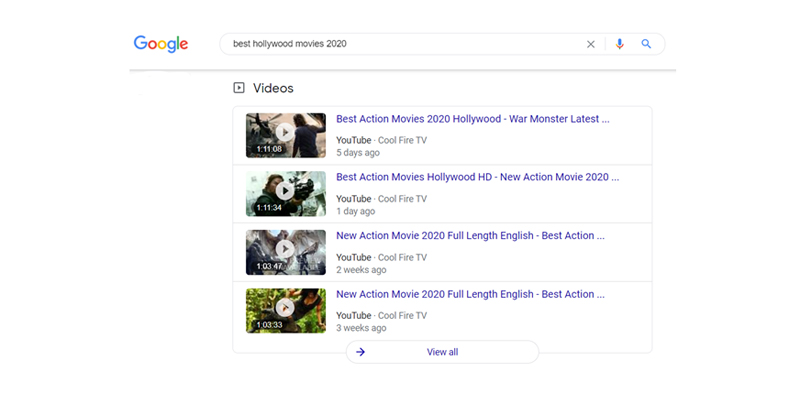Click the 'Videos' section heading
The width and height of the screenshot is (800, 400).
coord(273,88)
